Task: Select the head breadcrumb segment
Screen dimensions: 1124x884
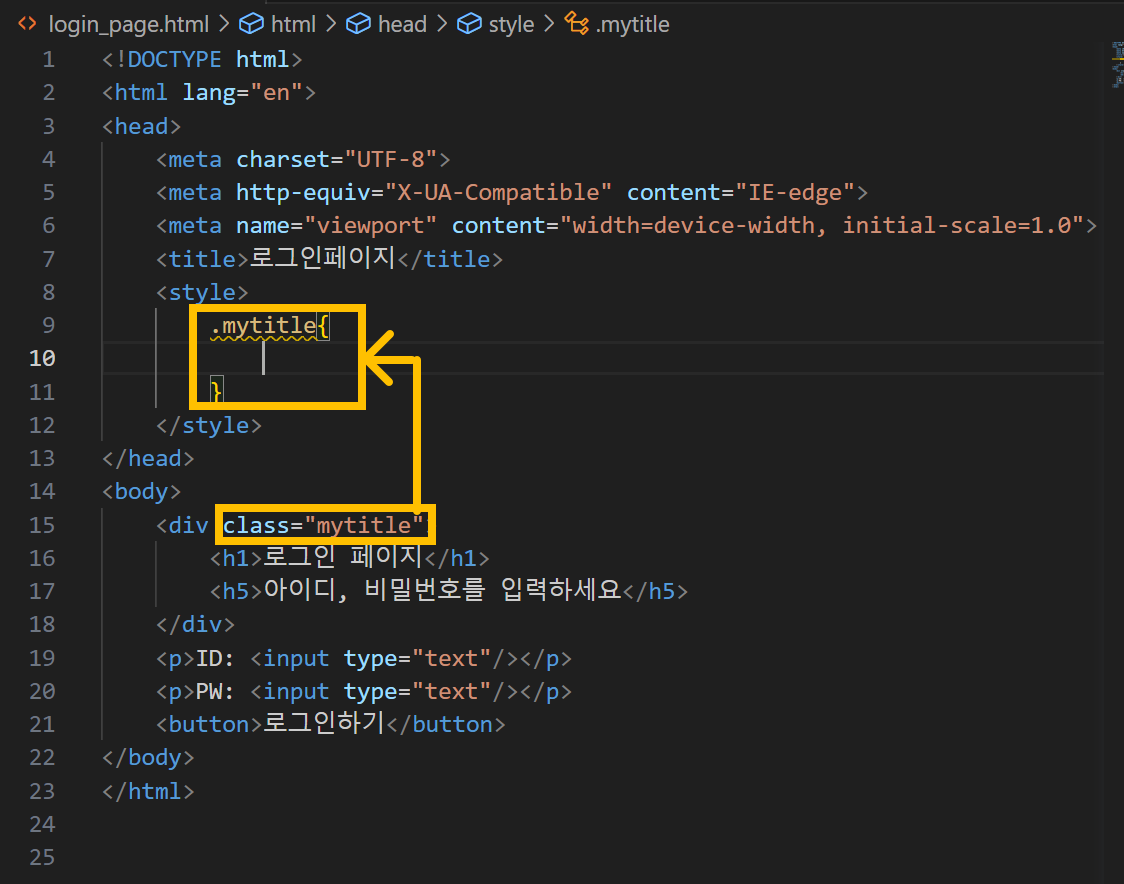Action: (402, 24)
